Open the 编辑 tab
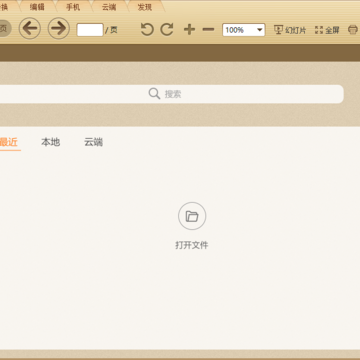This screenshot has height=360, width=360. [37, 7]
